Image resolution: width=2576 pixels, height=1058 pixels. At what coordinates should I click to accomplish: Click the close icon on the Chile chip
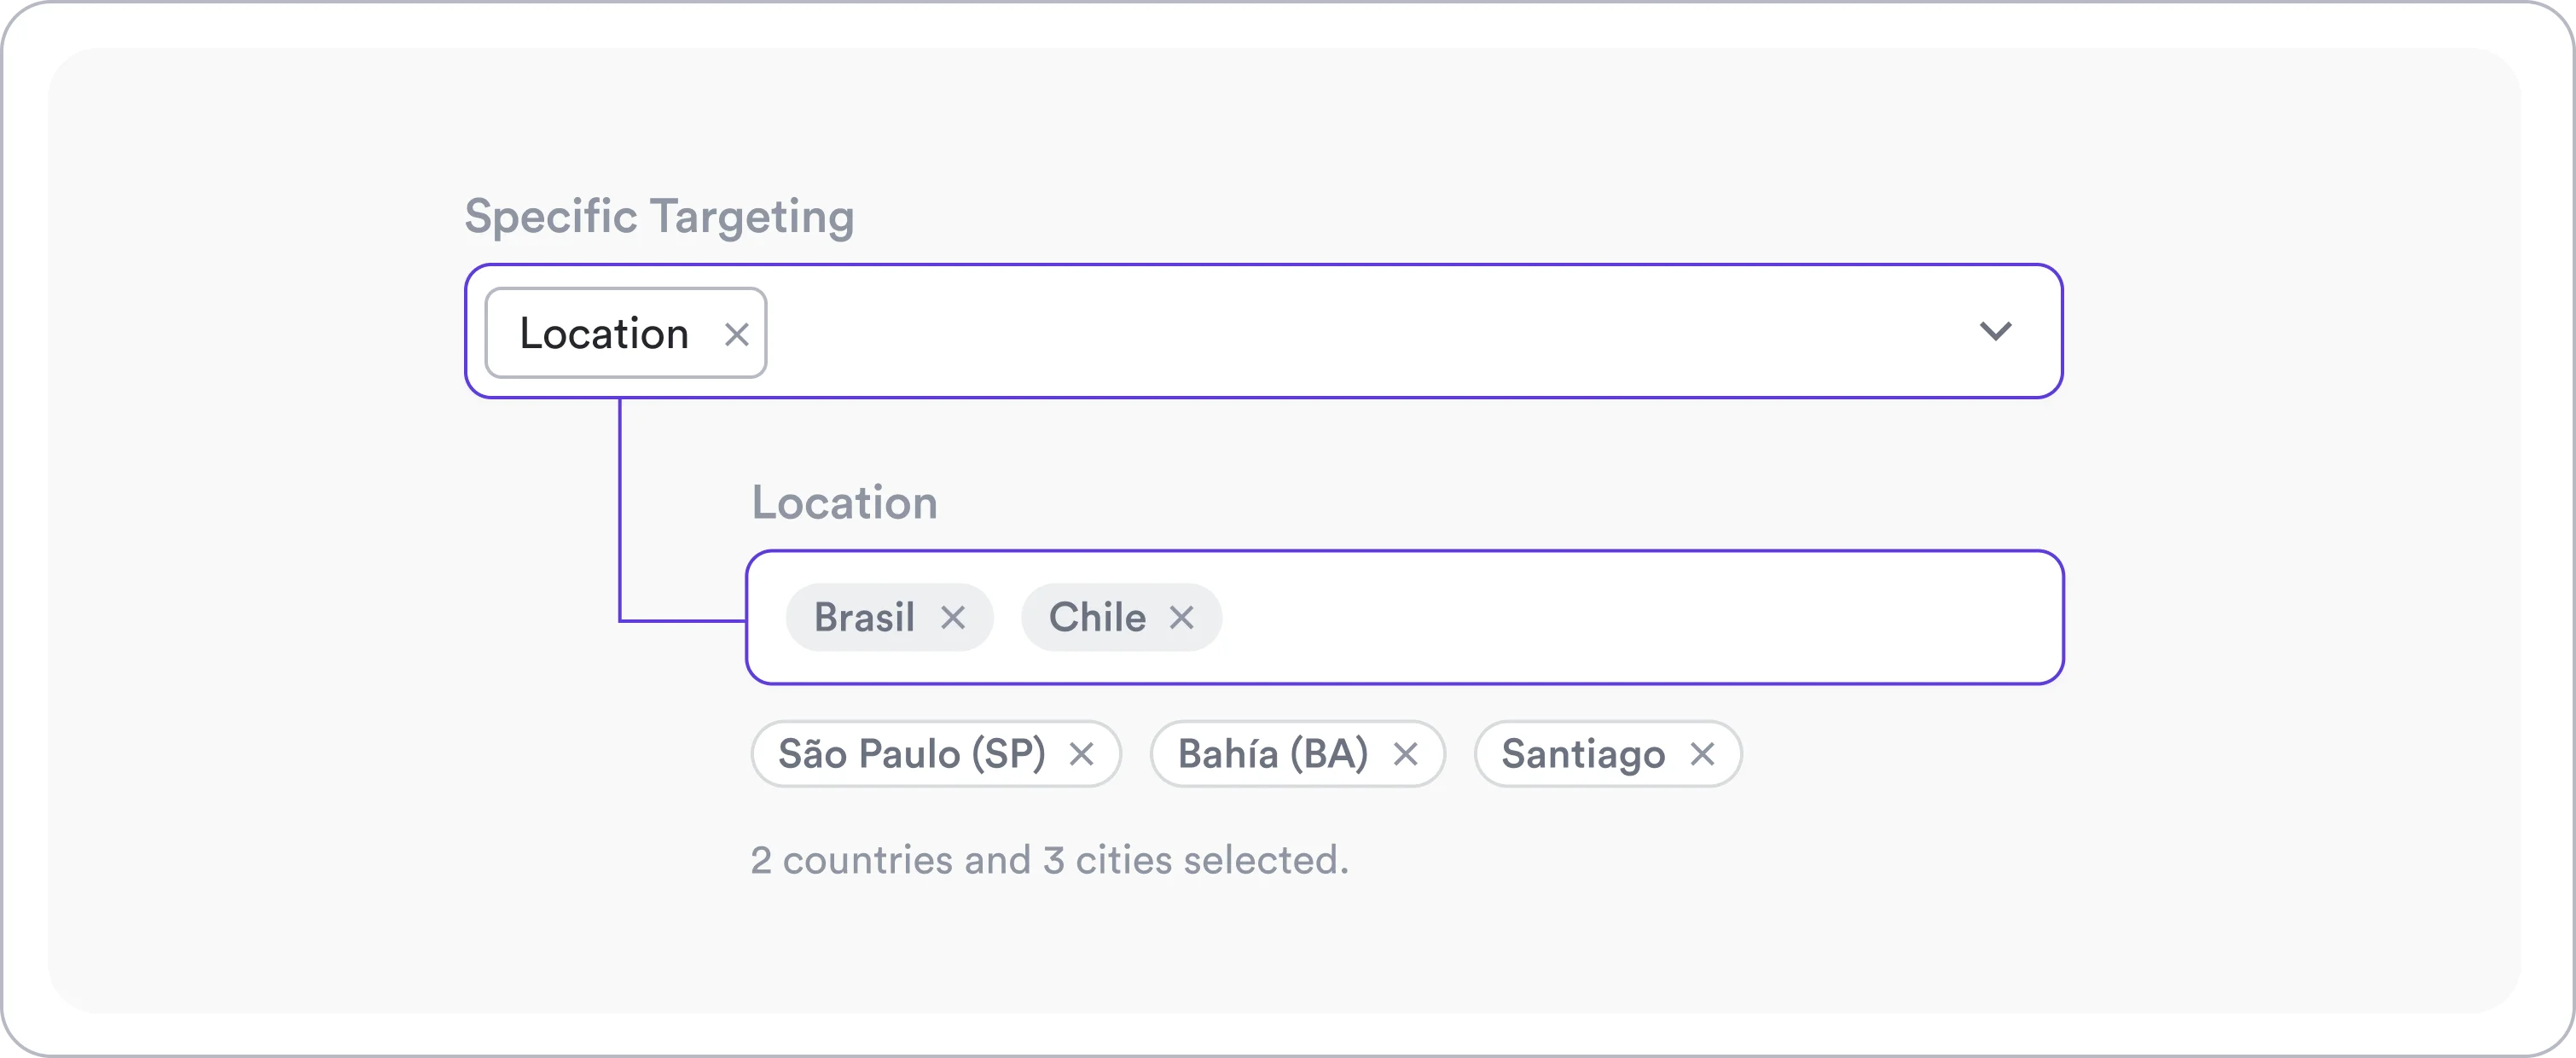(x=1181, y=618)
